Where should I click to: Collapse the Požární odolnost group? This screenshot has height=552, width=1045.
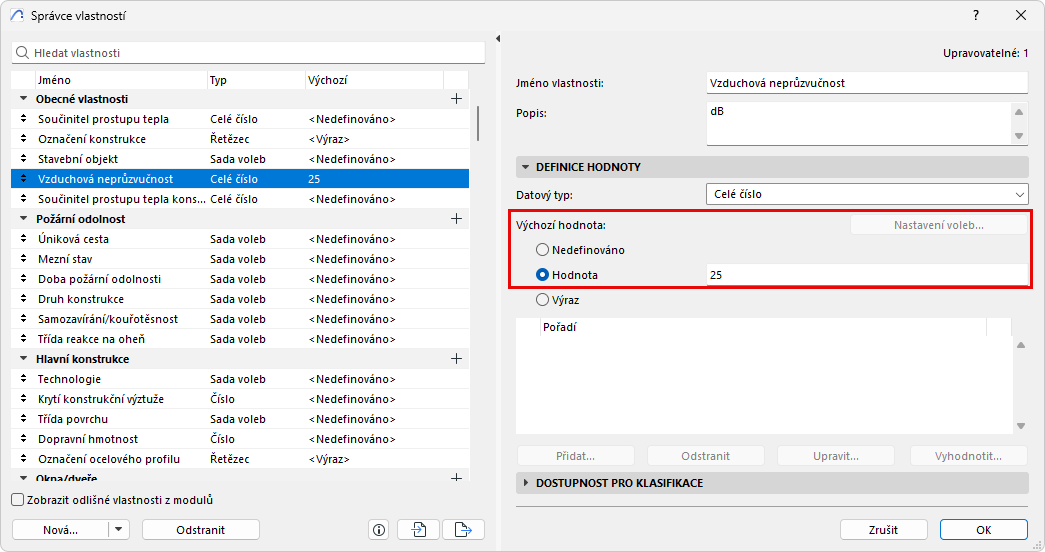(24, 219)
